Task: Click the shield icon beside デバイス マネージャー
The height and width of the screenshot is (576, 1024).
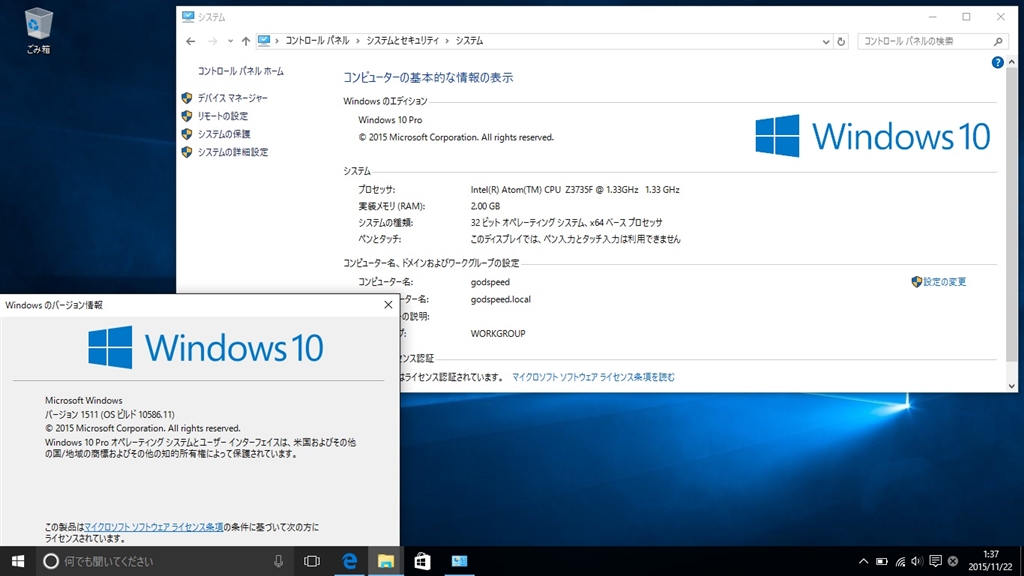Action: pyautogui.click(x=187, y=98)
